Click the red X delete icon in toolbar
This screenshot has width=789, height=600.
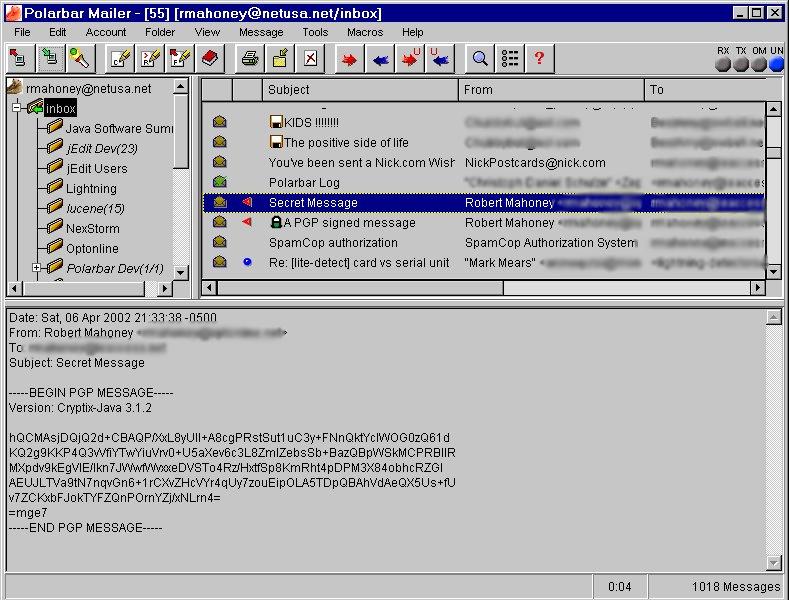point(310,59)
